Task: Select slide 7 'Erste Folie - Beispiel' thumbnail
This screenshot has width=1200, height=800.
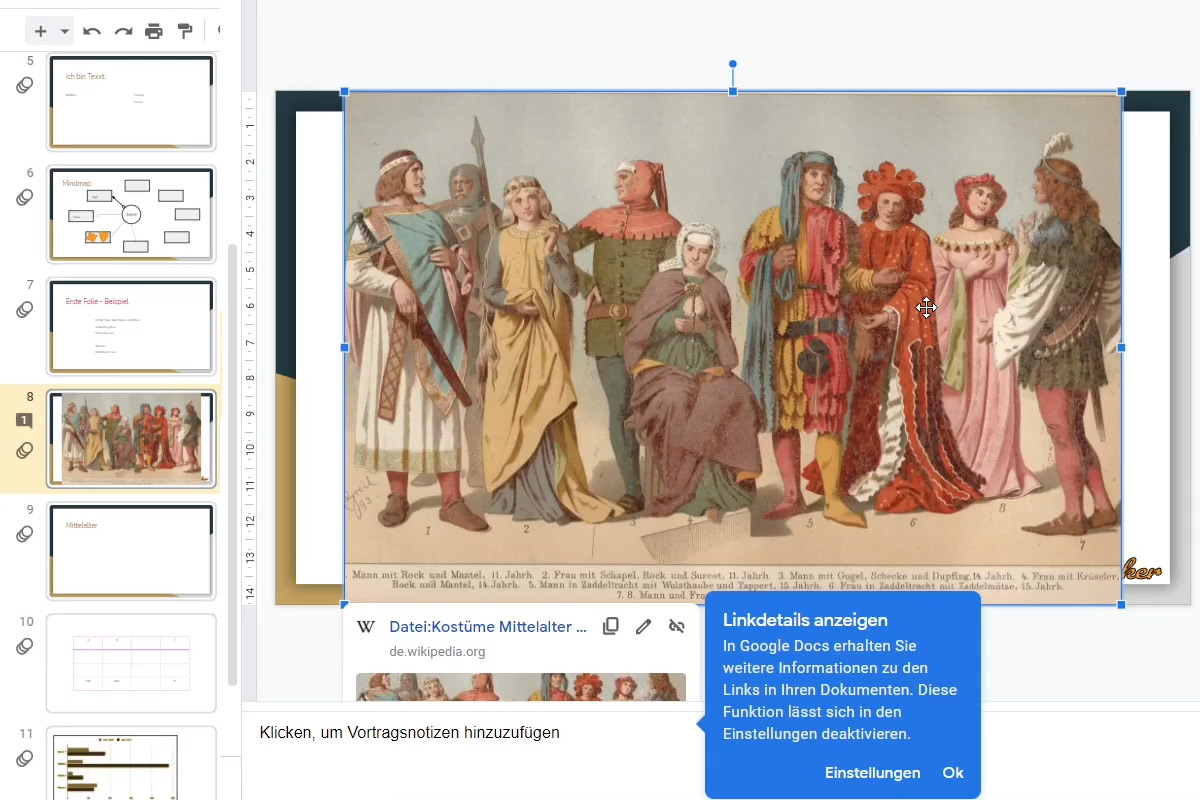Action: coord(131,327)
